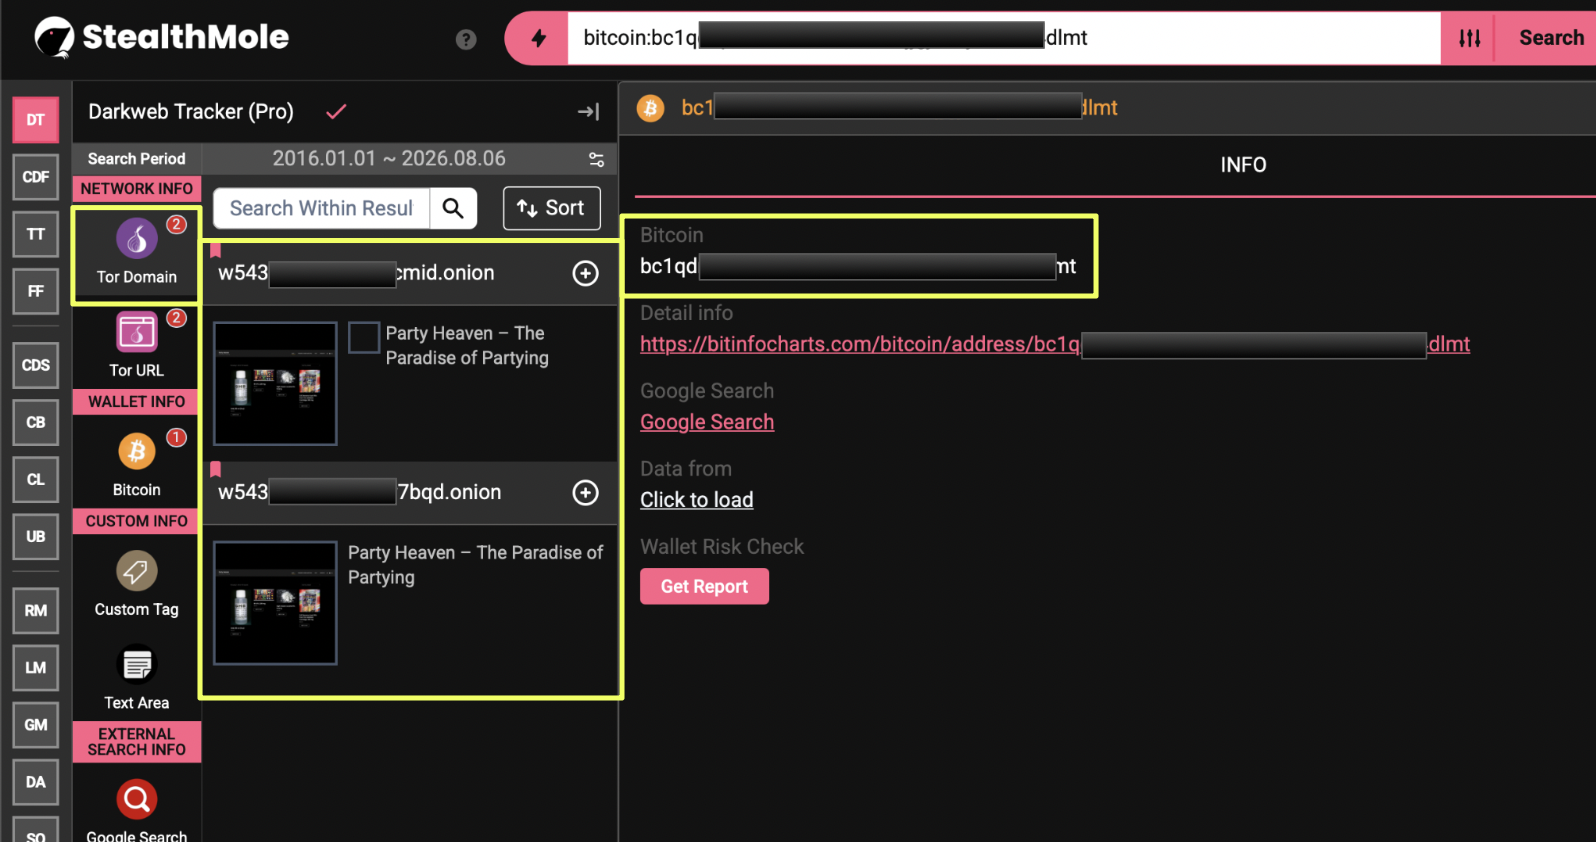This screenshot has width=1596, height=842.
Task: Open the bitinfocharts detail info link
Action: point(1055,344)
